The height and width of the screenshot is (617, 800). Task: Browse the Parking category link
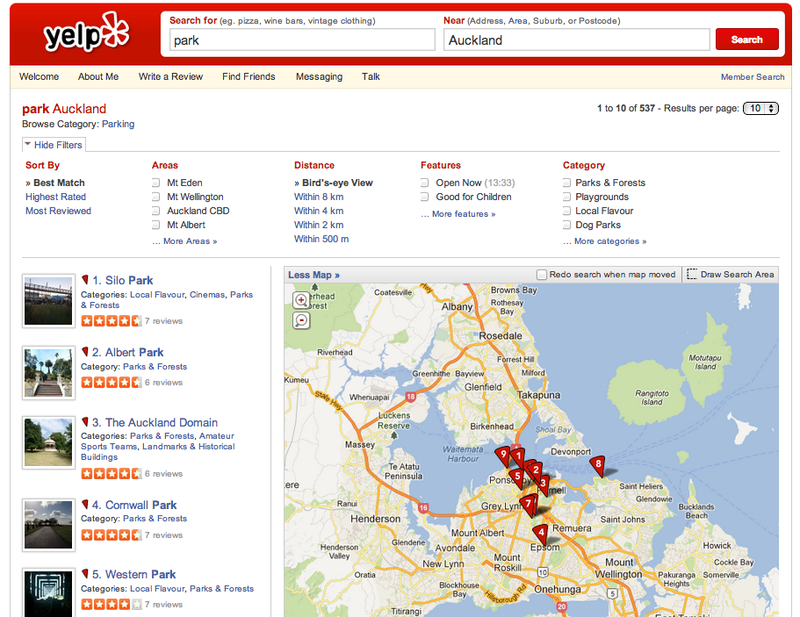118,124
